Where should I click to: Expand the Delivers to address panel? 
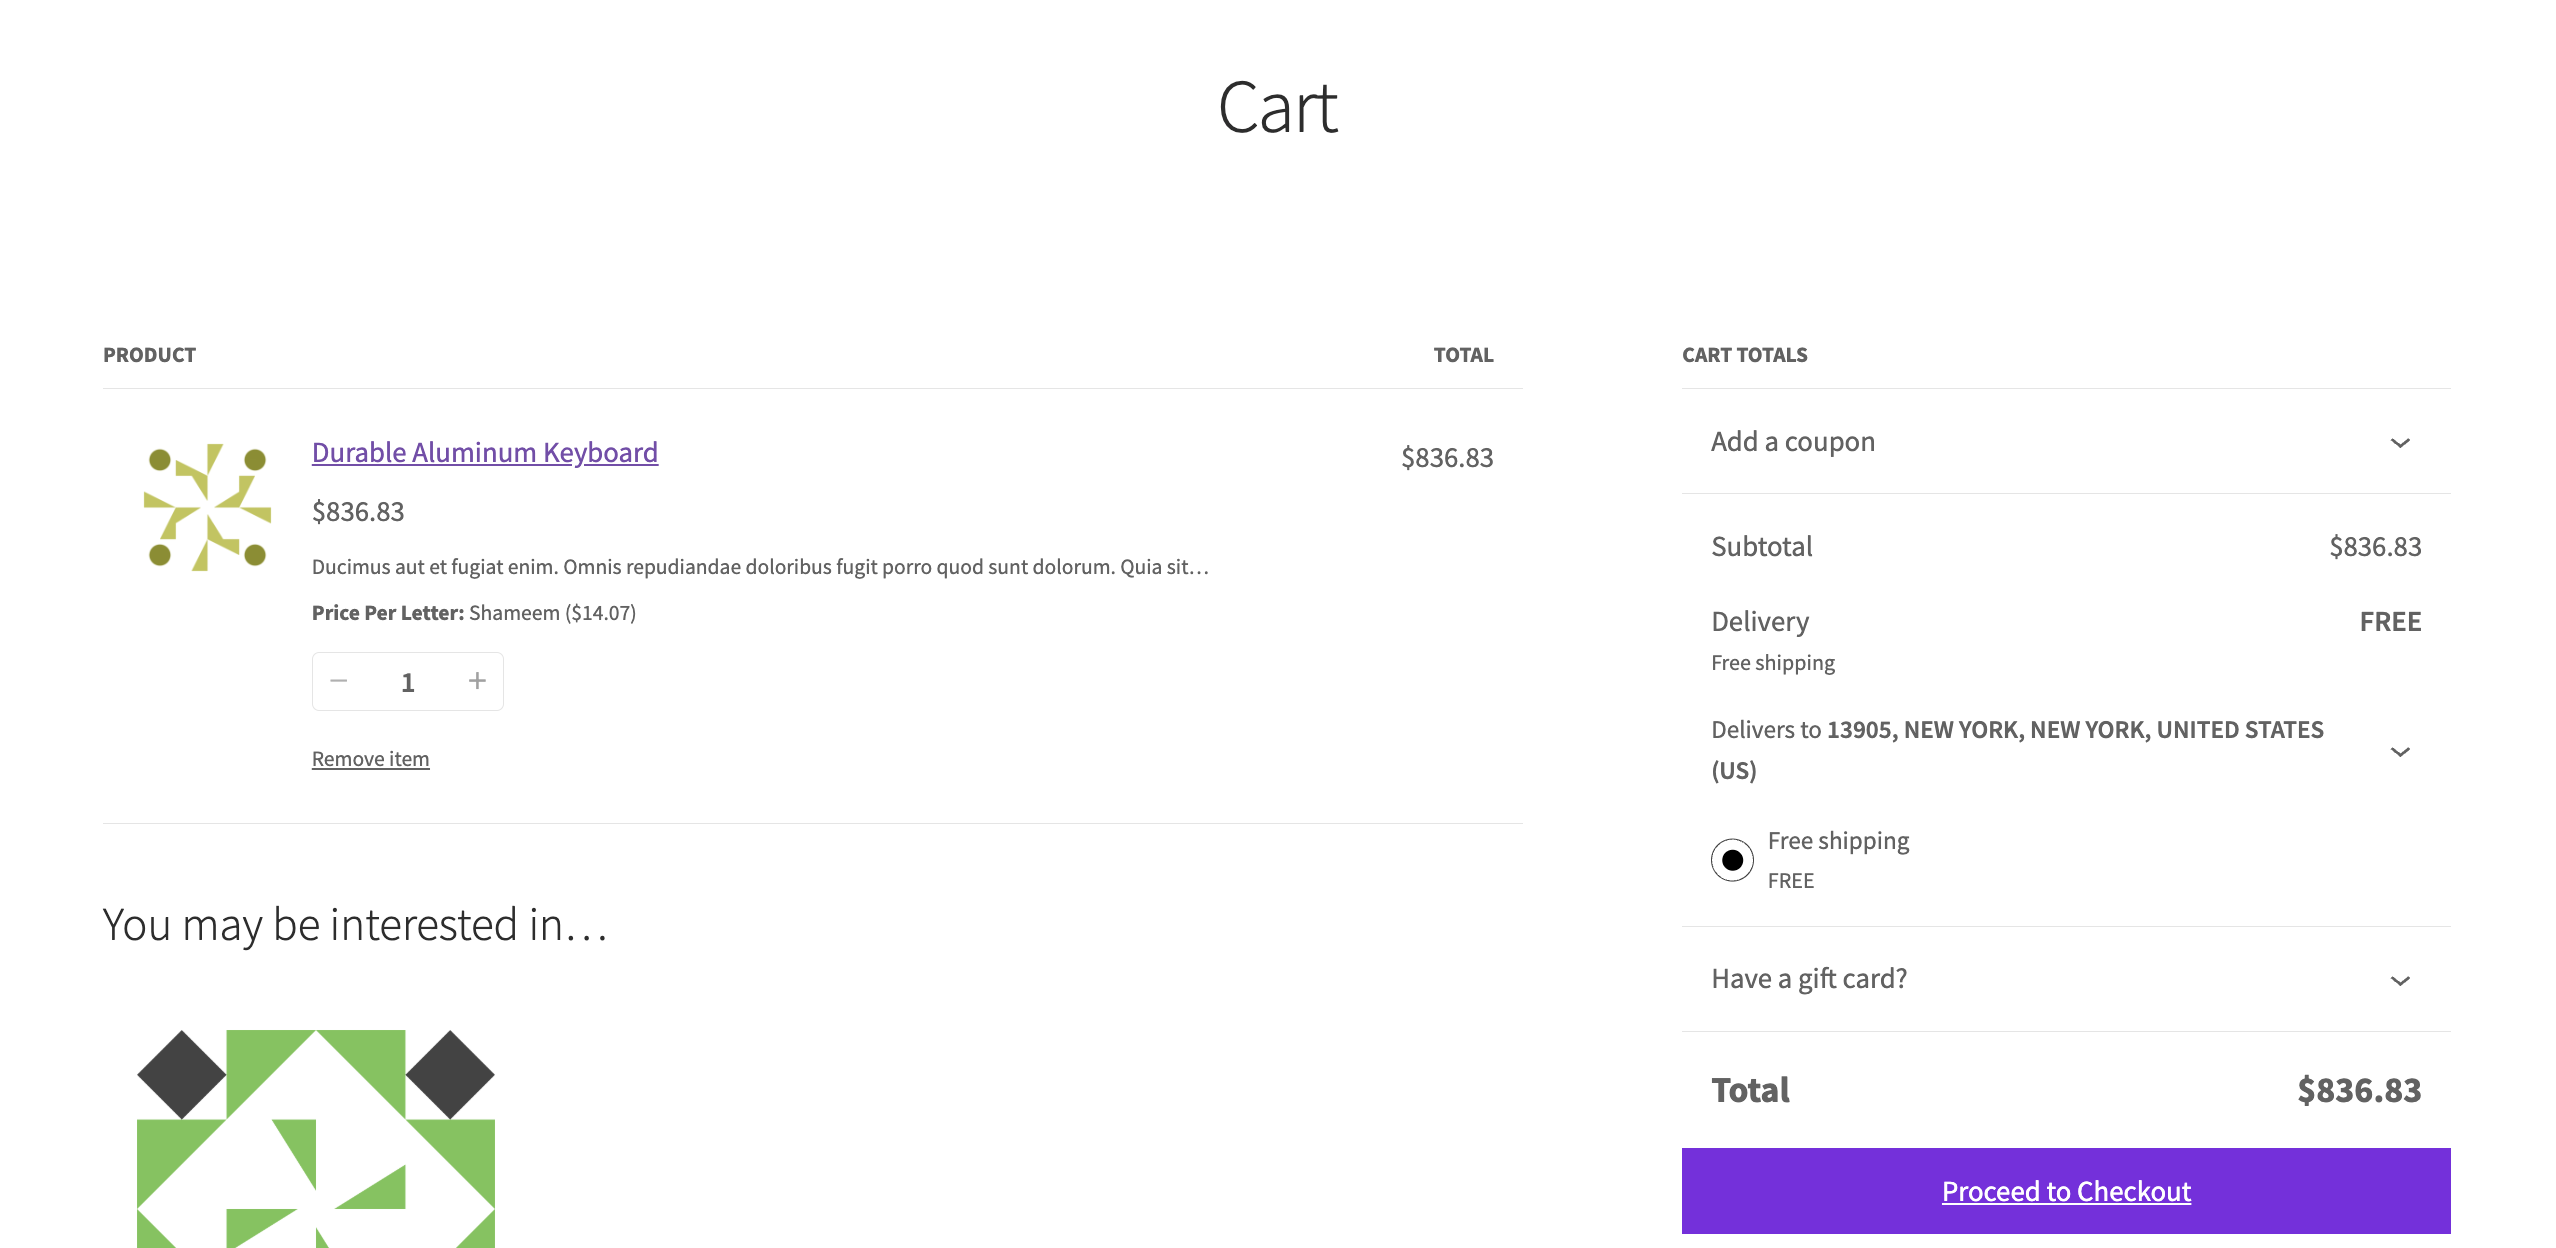coord(2065,750)
